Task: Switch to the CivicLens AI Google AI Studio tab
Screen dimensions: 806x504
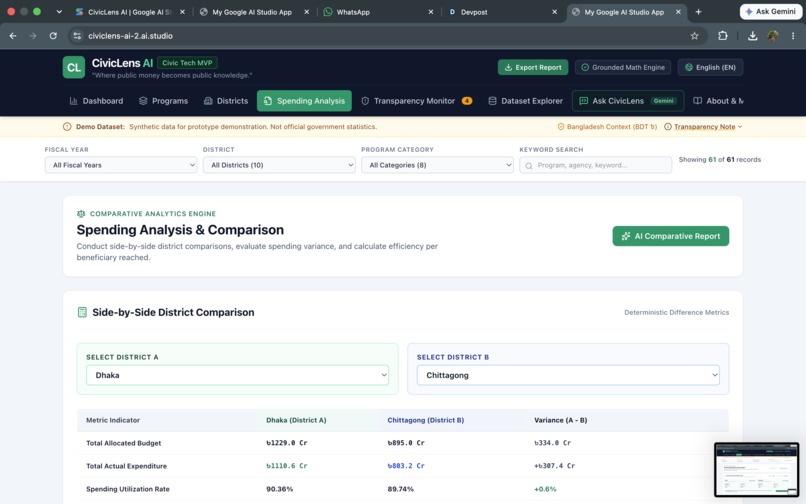Action: [x=130, y=12]
